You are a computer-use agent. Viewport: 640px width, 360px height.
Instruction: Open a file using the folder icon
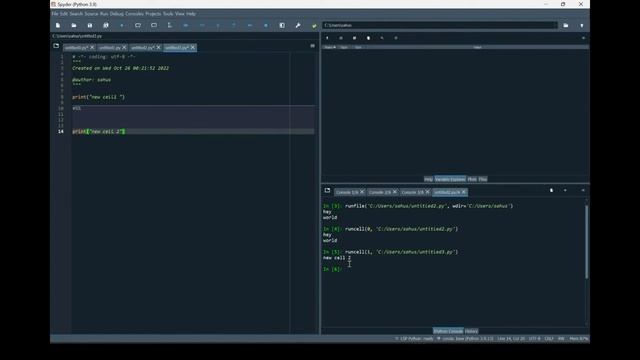[74, 25]
